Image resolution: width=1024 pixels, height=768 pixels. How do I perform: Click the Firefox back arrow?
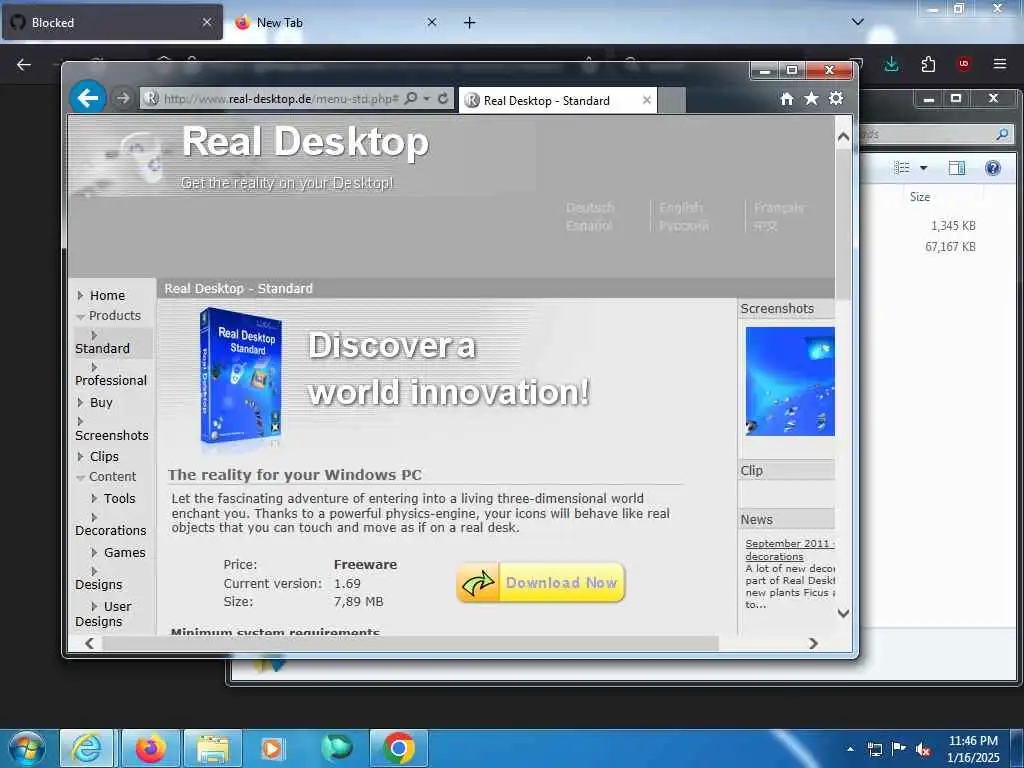tap(24, 64)
